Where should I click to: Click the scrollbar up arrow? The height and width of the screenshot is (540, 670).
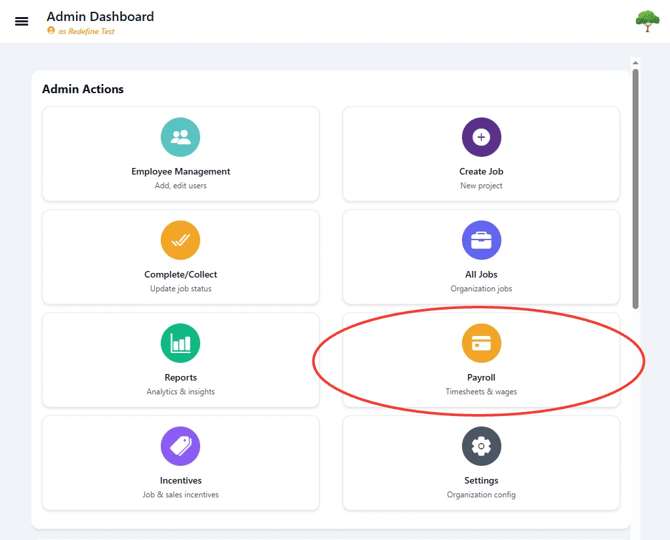tap(635, 63)
